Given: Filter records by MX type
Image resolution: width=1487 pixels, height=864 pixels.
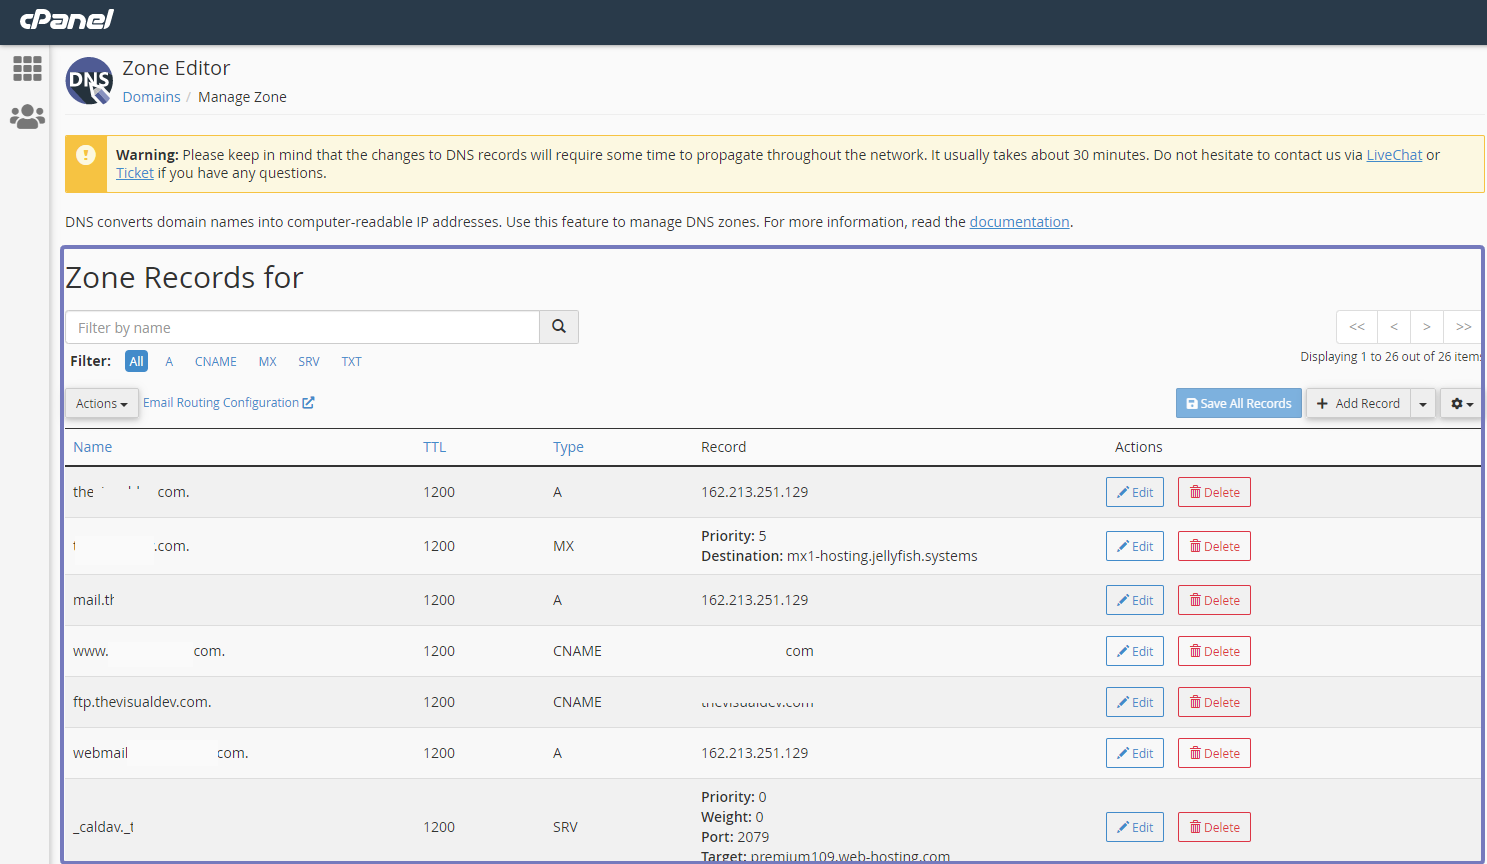Looking at the screenshot, I should (267, 362).
